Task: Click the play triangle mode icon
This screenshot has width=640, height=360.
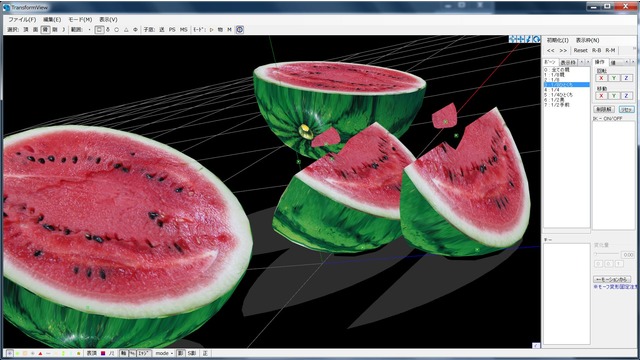Action: click(211, 29)
